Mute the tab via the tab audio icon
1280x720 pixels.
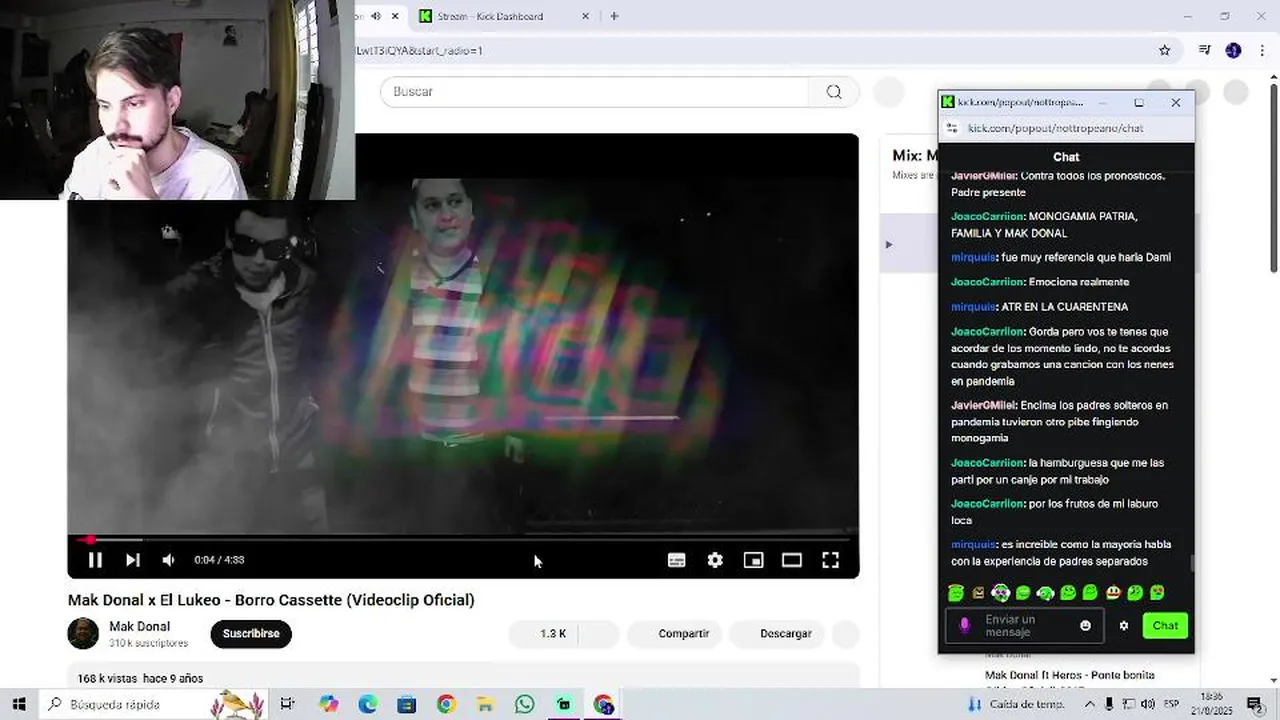[x=376, y=16]
